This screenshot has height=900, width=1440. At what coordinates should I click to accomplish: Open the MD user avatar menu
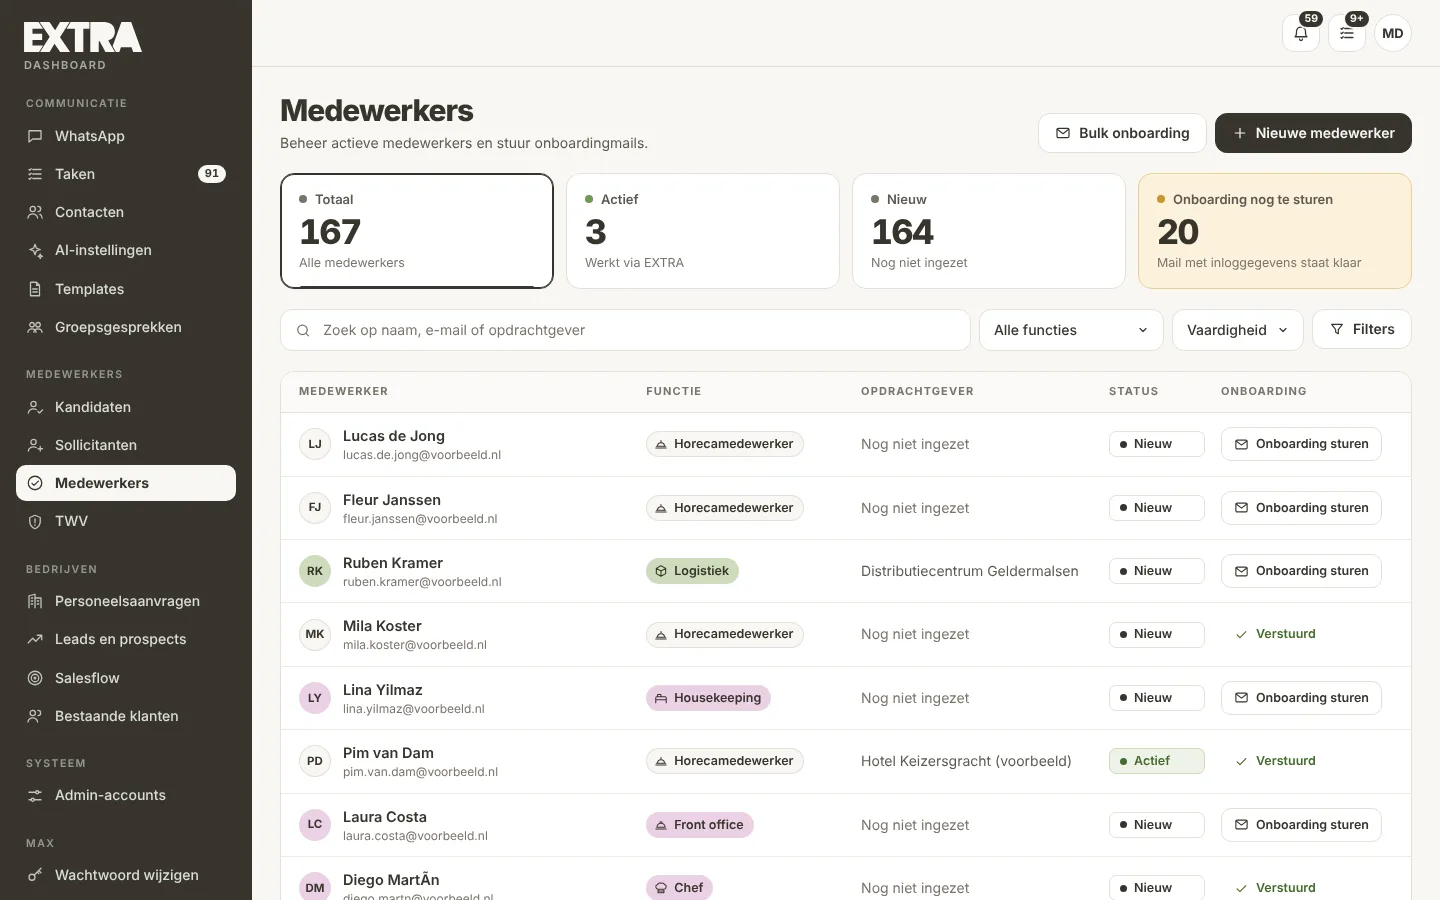(1393, 33)
